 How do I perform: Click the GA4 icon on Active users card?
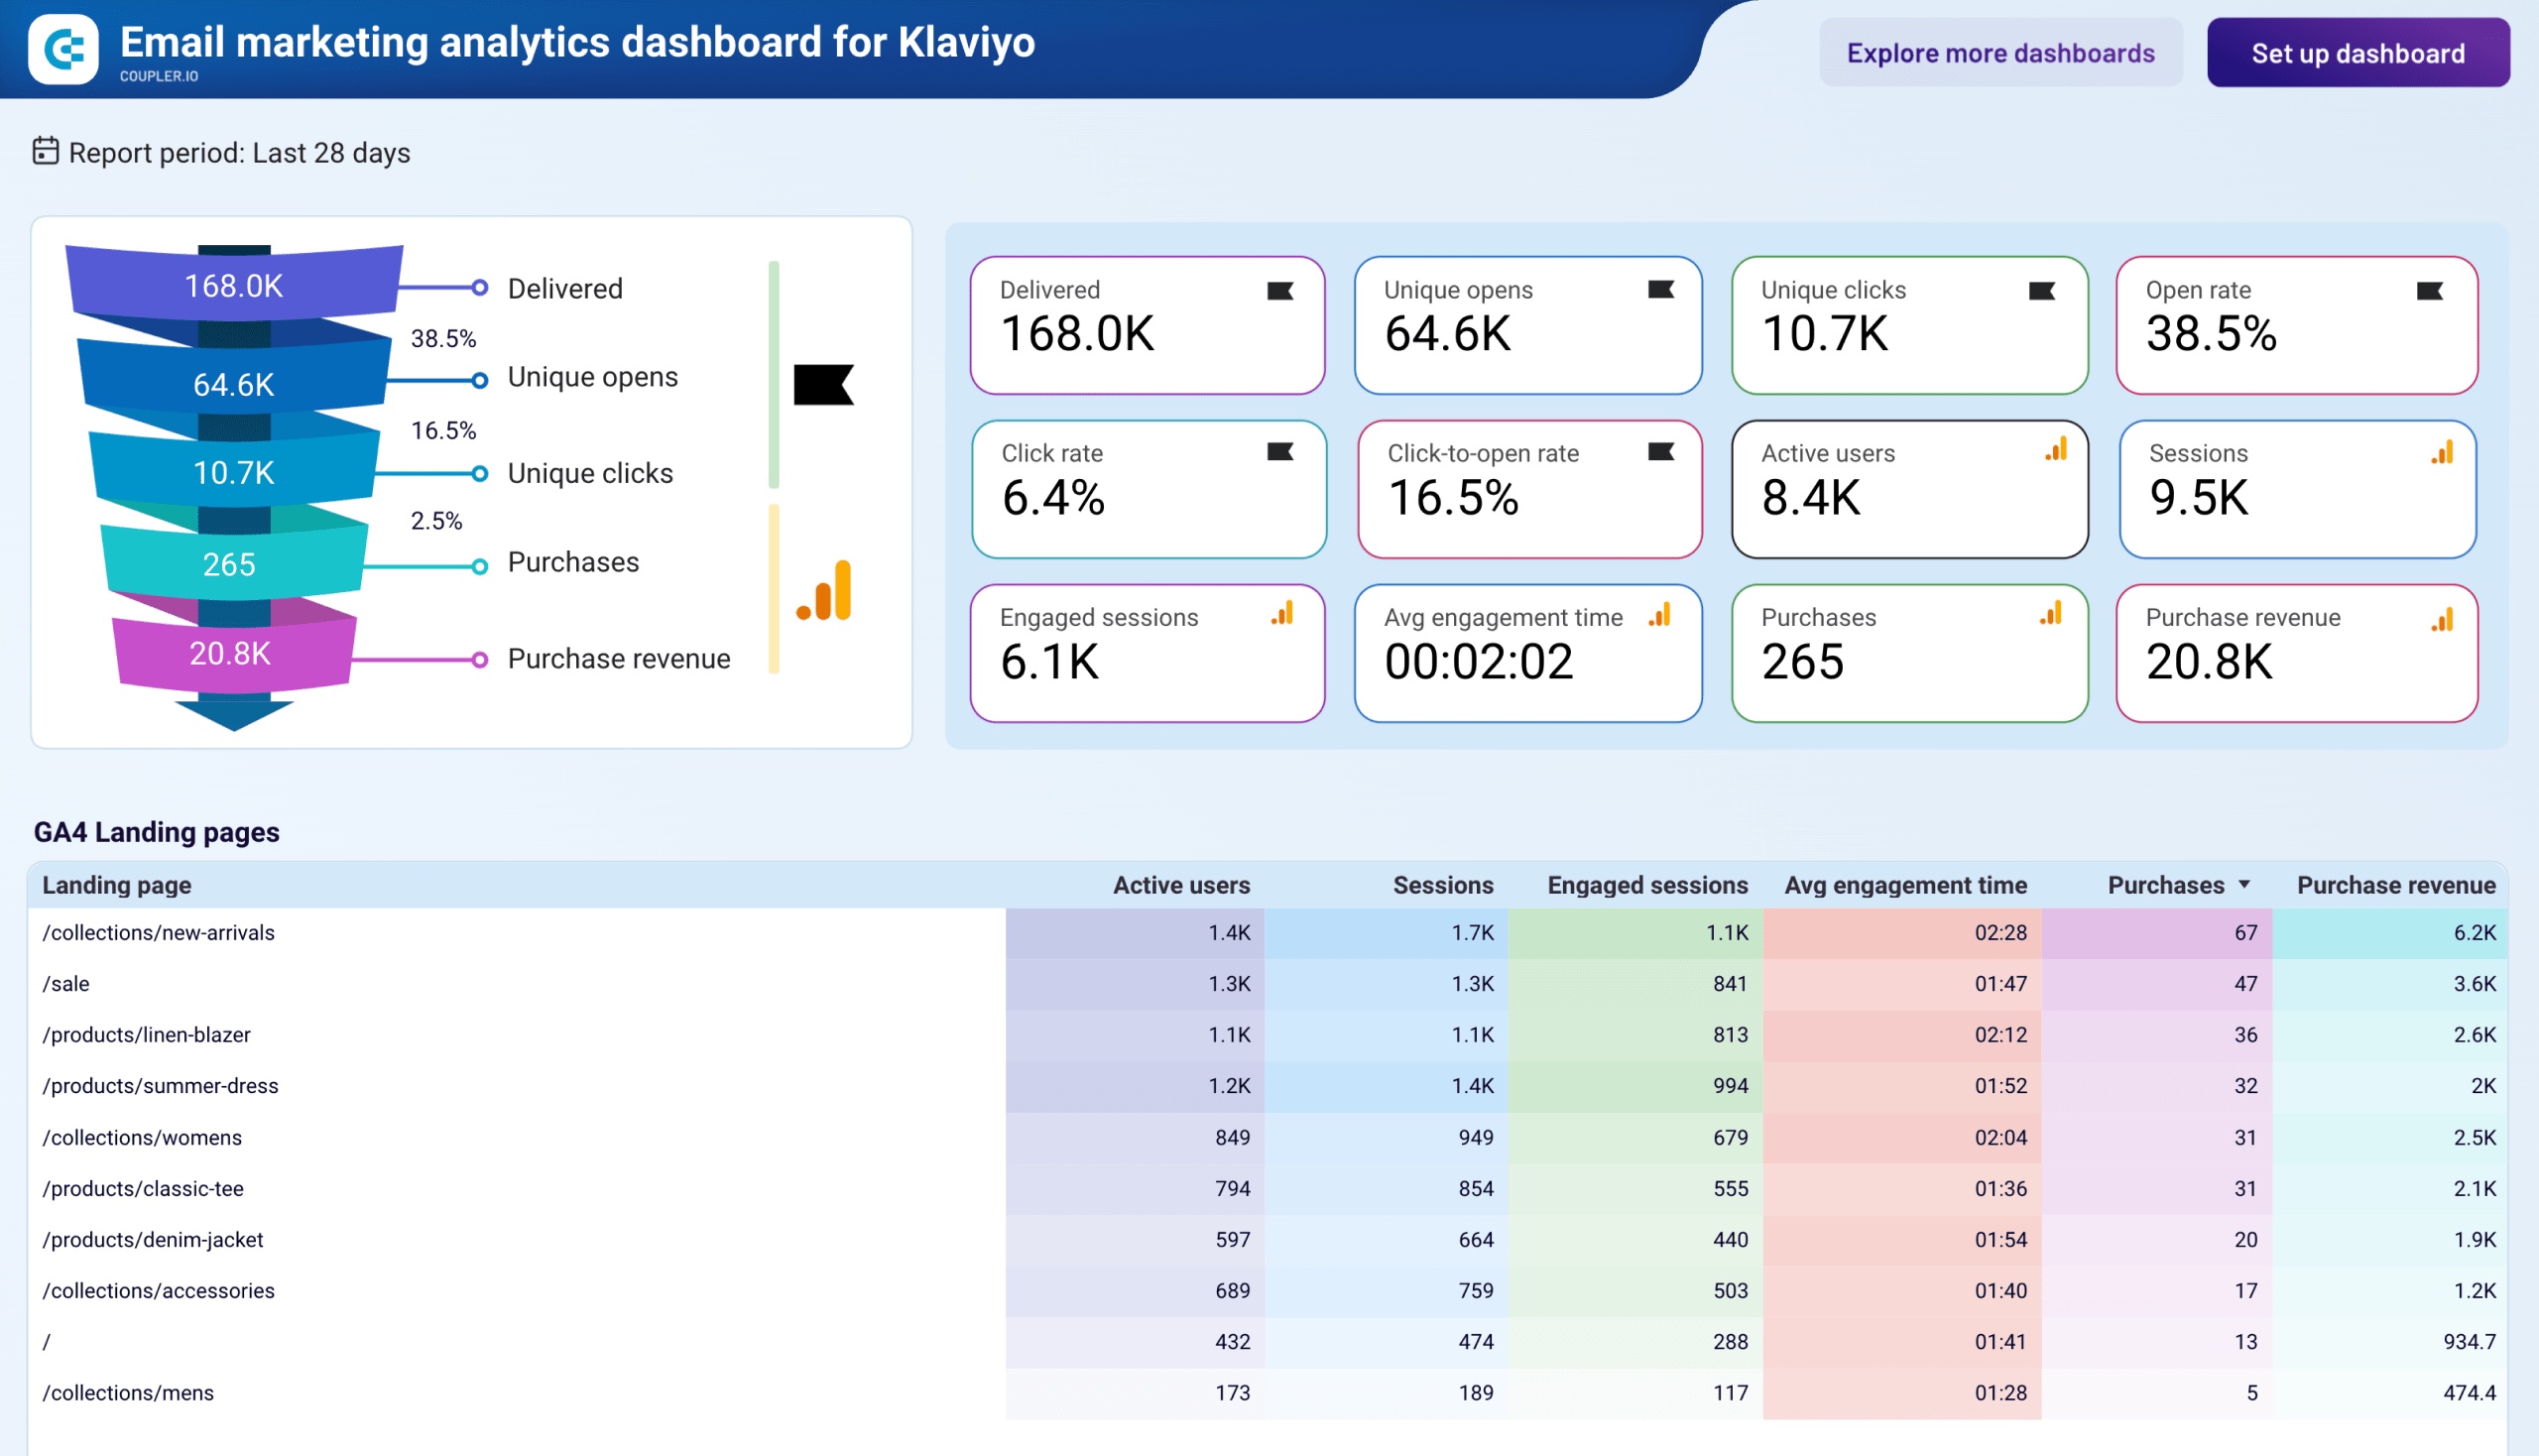pos(2055,450)
